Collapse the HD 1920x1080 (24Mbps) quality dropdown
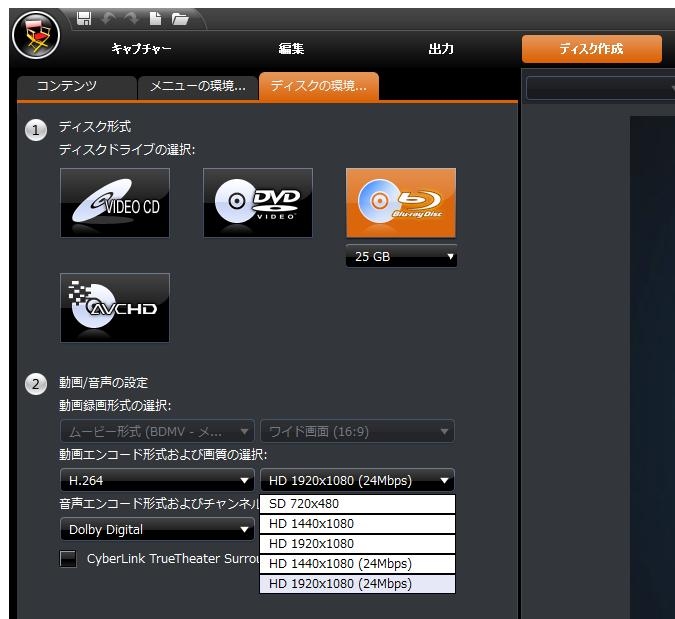This screenshot has height=619, width=675. 357,480
